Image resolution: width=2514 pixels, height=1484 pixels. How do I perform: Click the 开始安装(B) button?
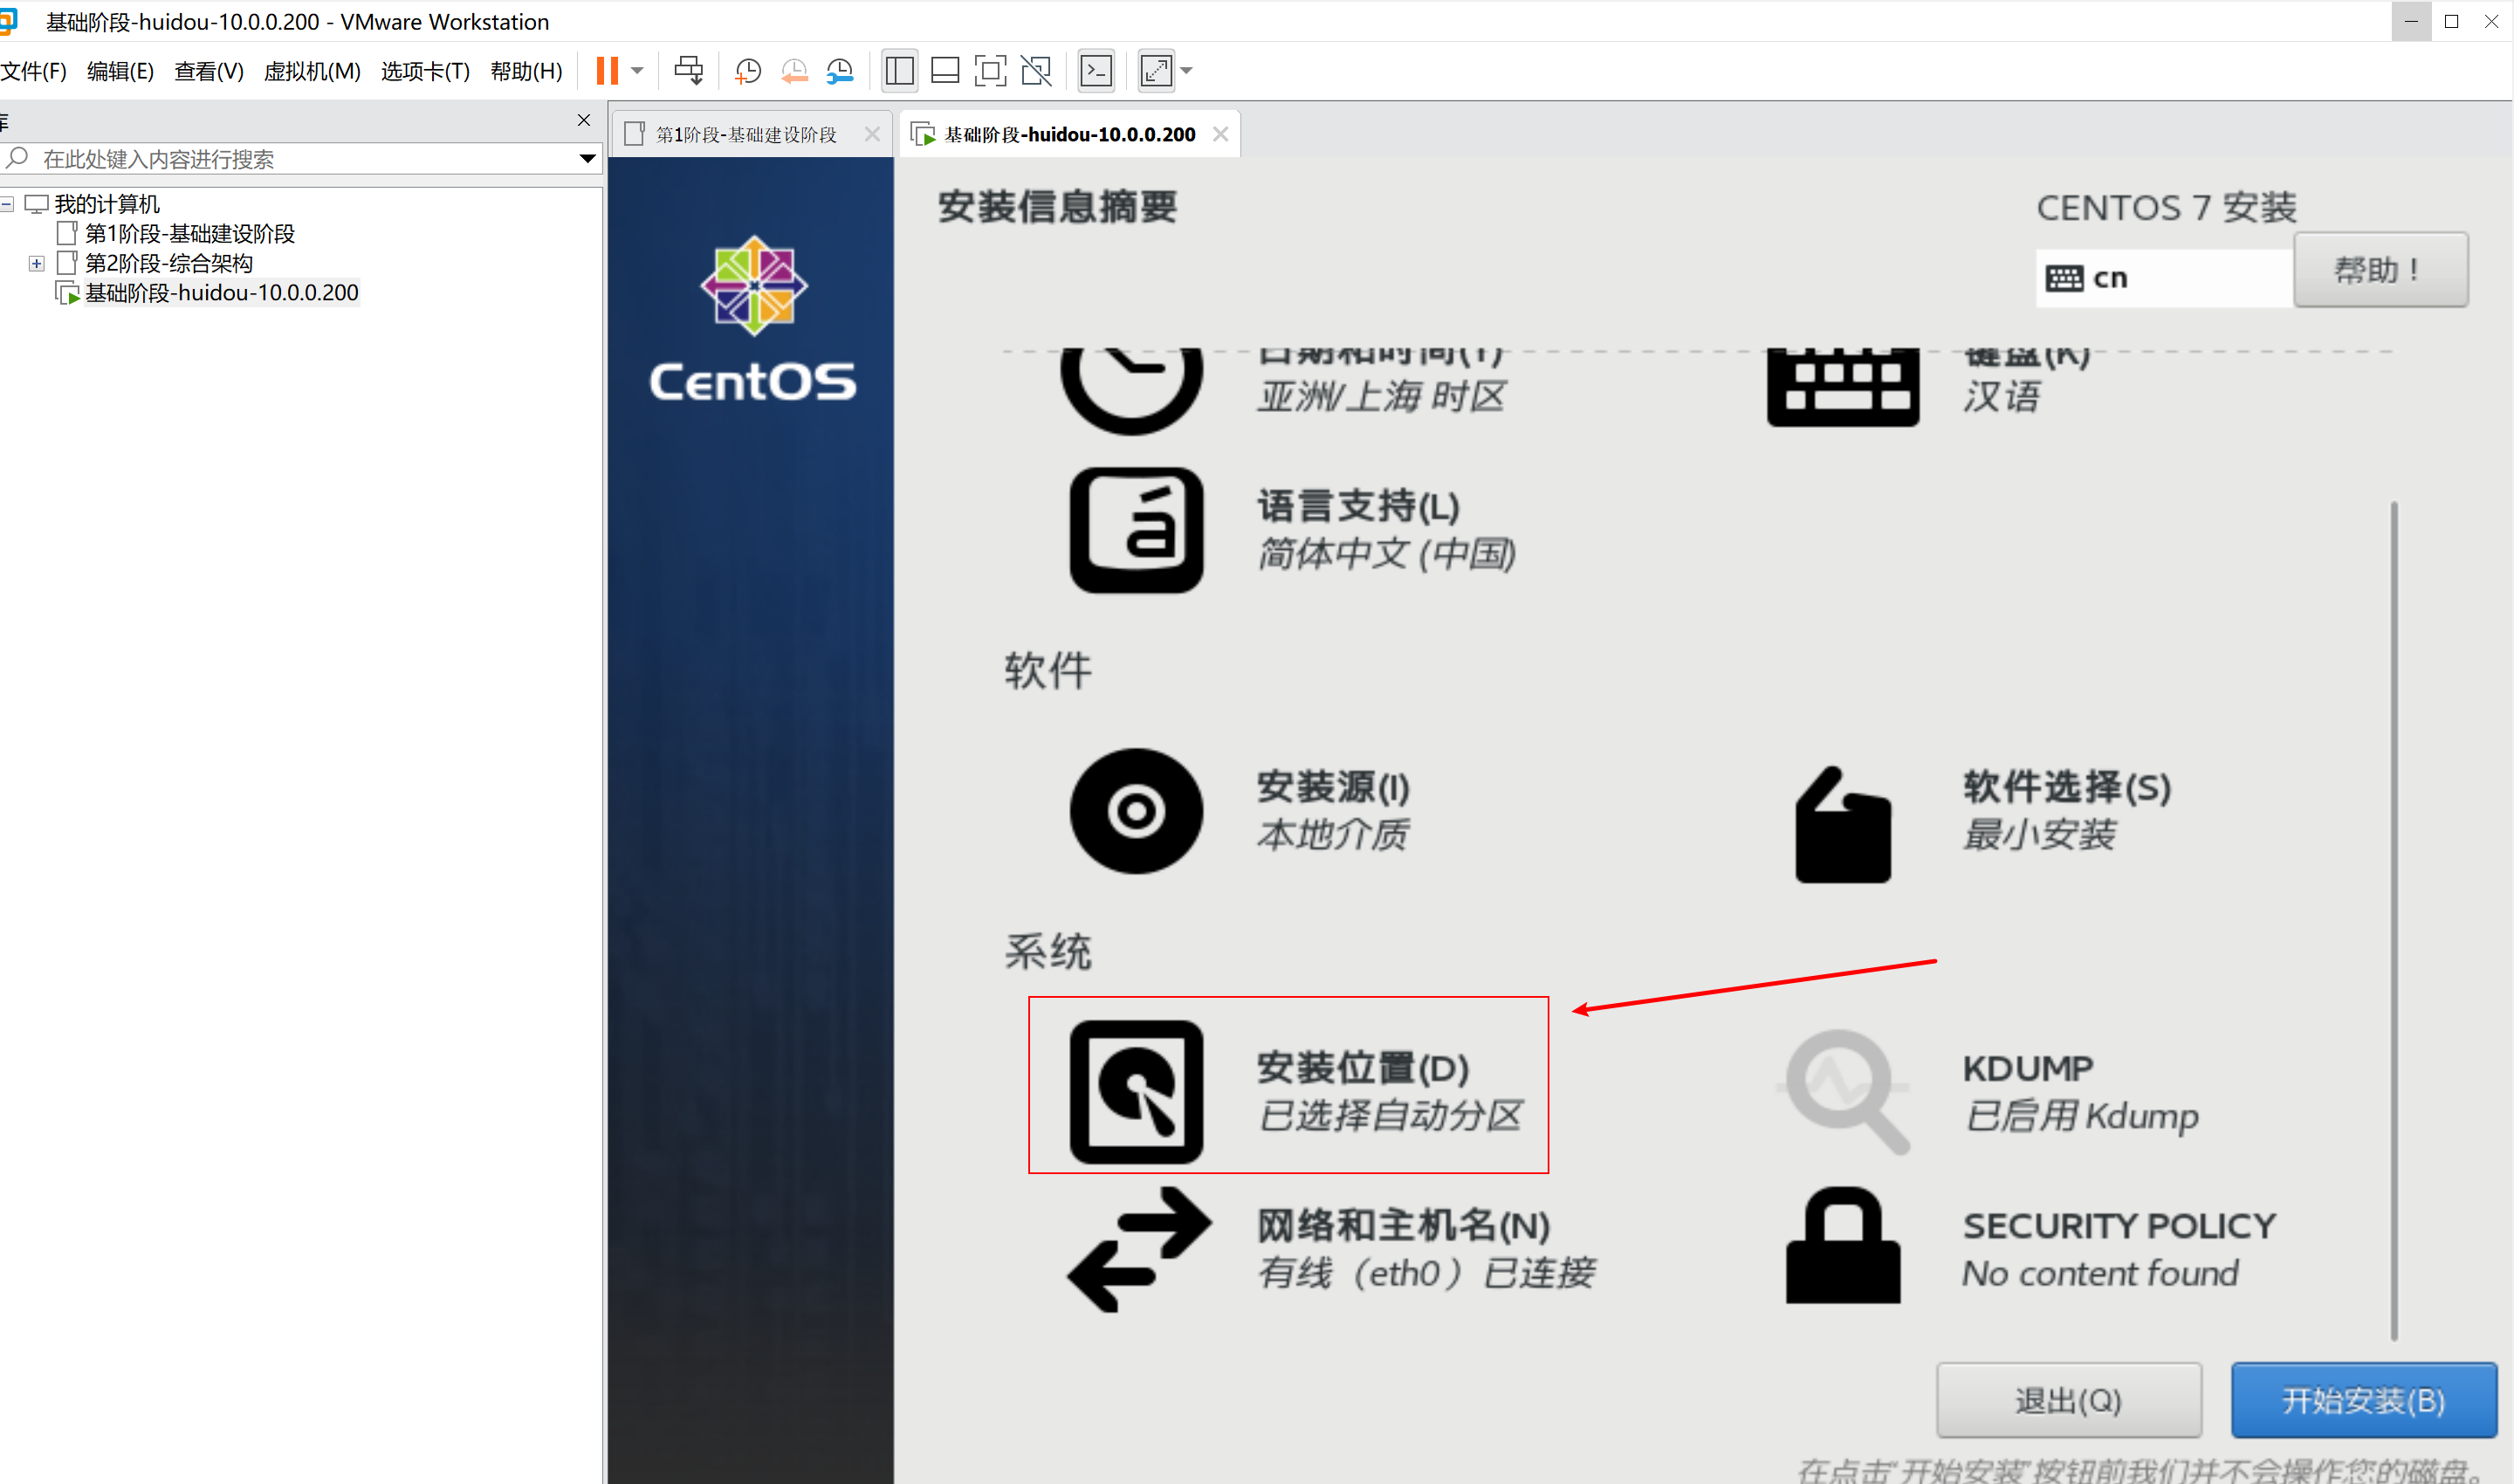pyautogui.click(x=2362, y=1399)
